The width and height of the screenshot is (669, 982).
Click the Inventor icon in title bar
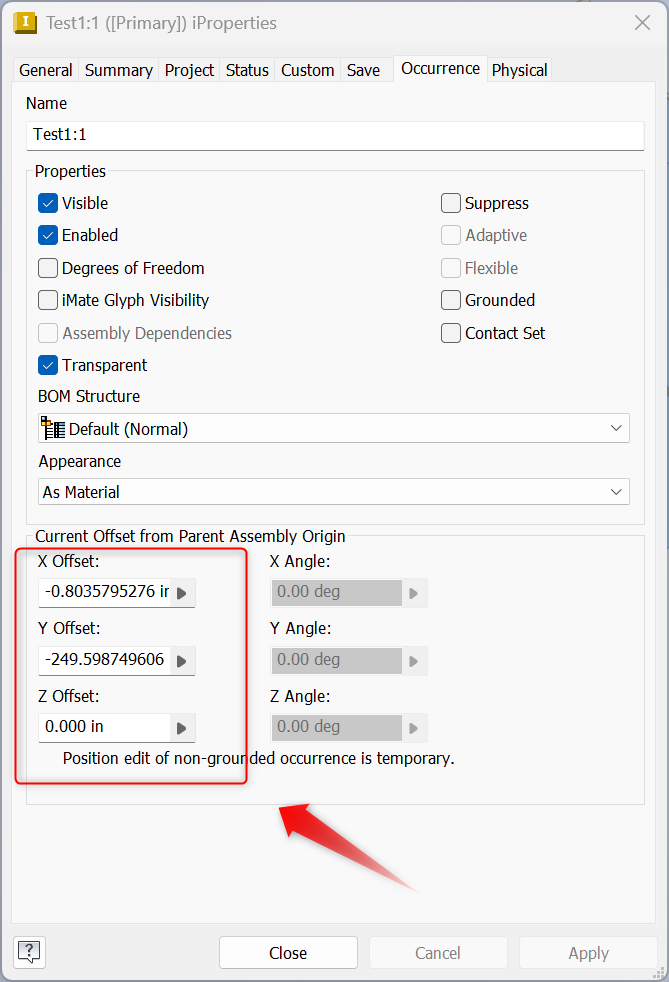[24, 23]
